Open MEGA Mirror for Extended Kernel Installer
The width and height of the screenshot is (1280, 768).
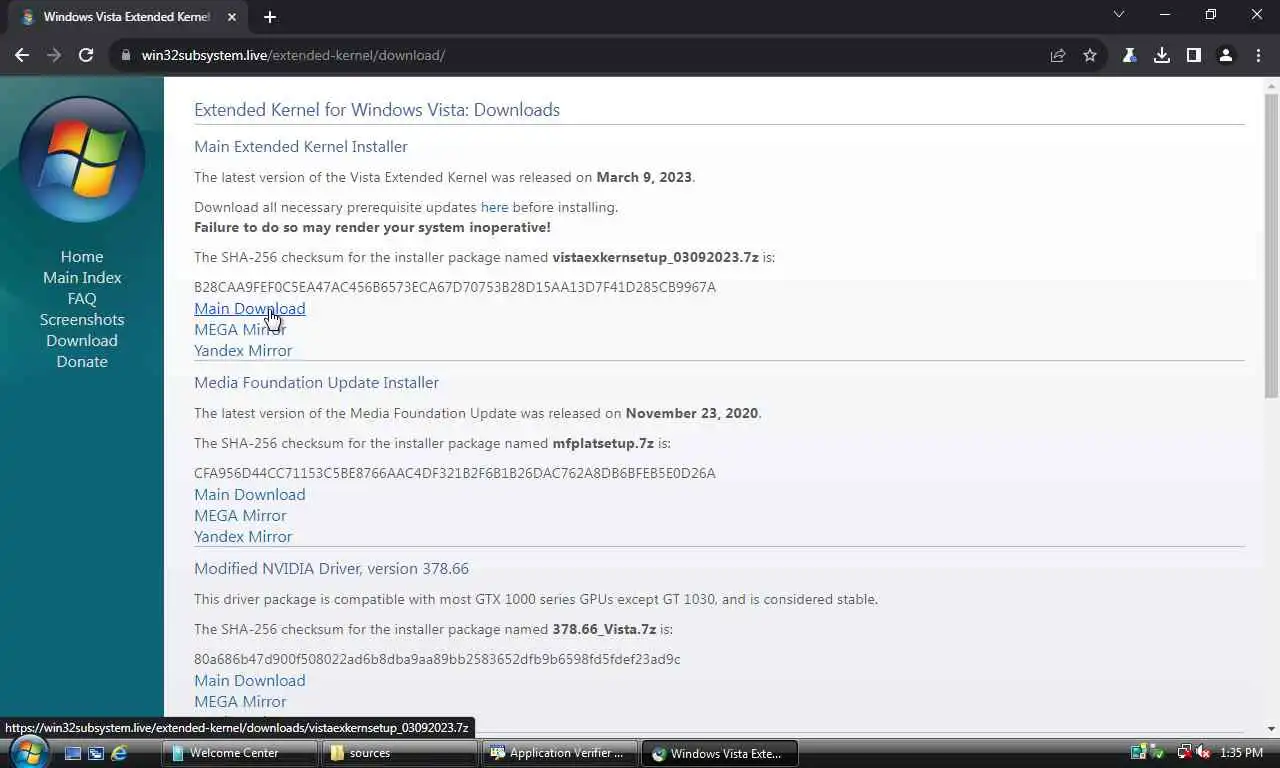tap(240, 330)
